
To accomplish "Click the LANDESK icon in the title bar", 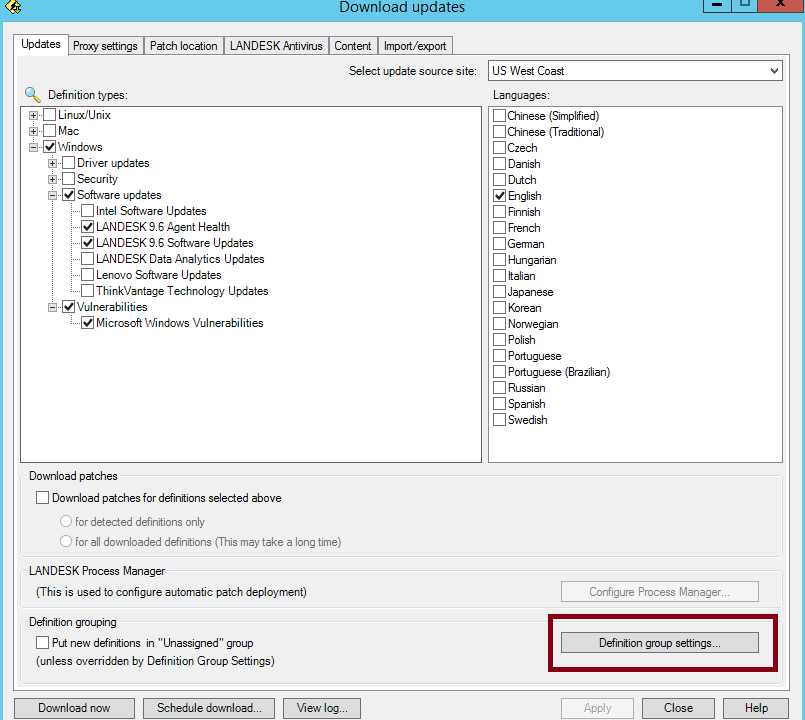I will pos(14,8).
